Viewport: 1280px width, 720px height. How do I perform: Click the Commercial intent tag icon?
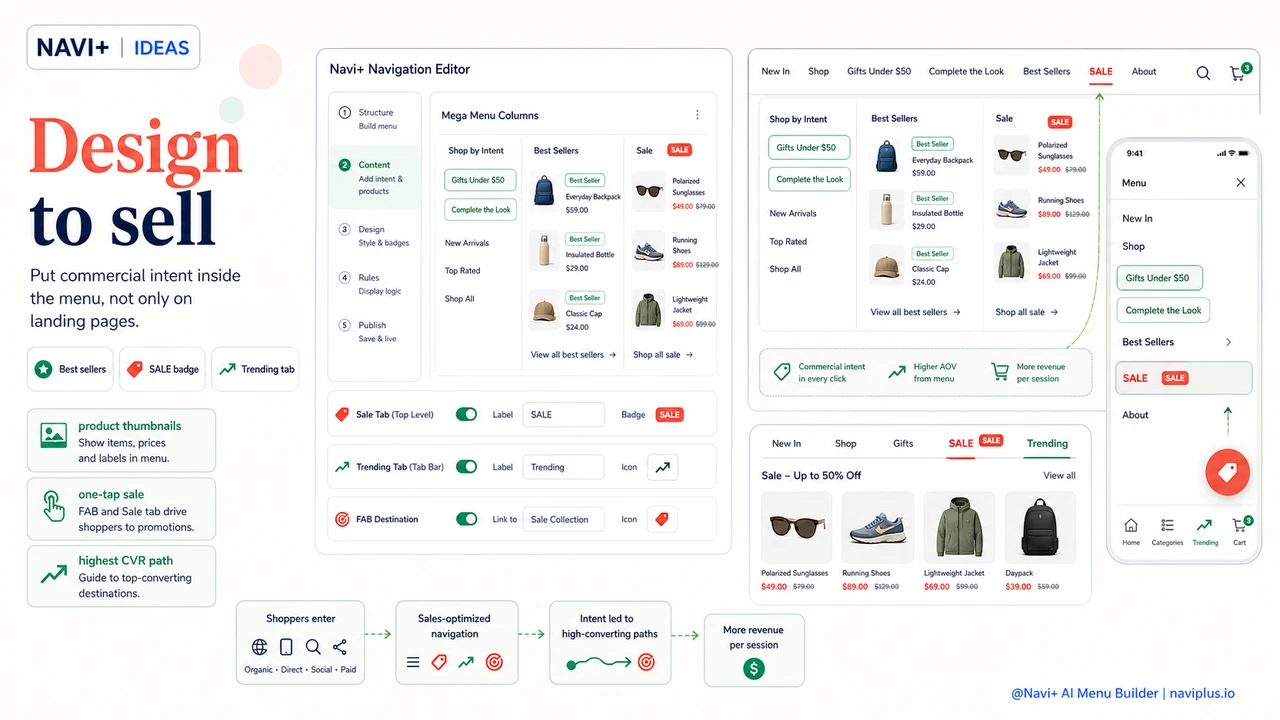click(781, 372)
